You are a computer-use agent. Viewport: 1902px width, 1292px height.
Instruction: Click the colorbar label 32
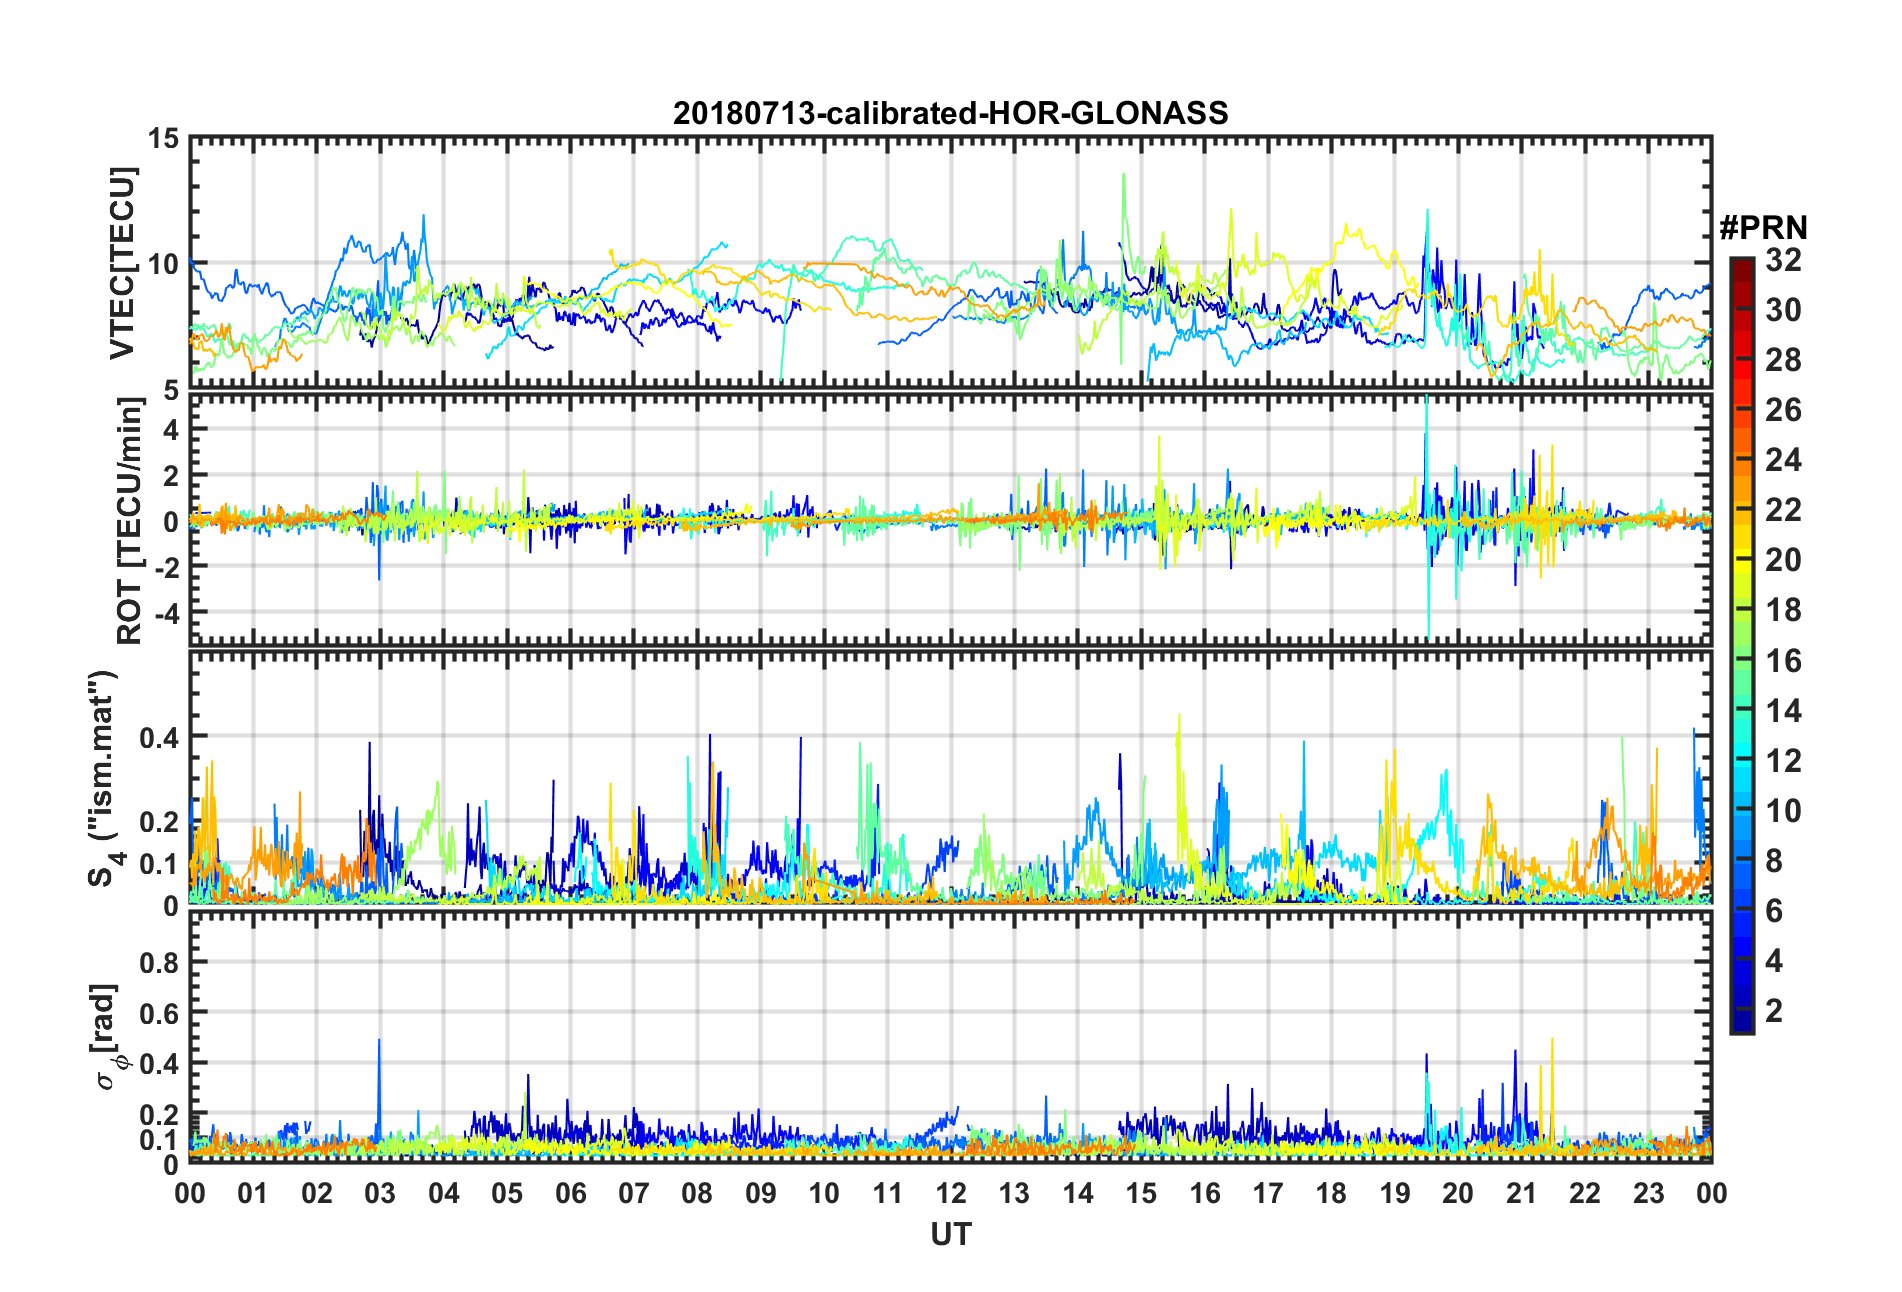[1783, 260]
